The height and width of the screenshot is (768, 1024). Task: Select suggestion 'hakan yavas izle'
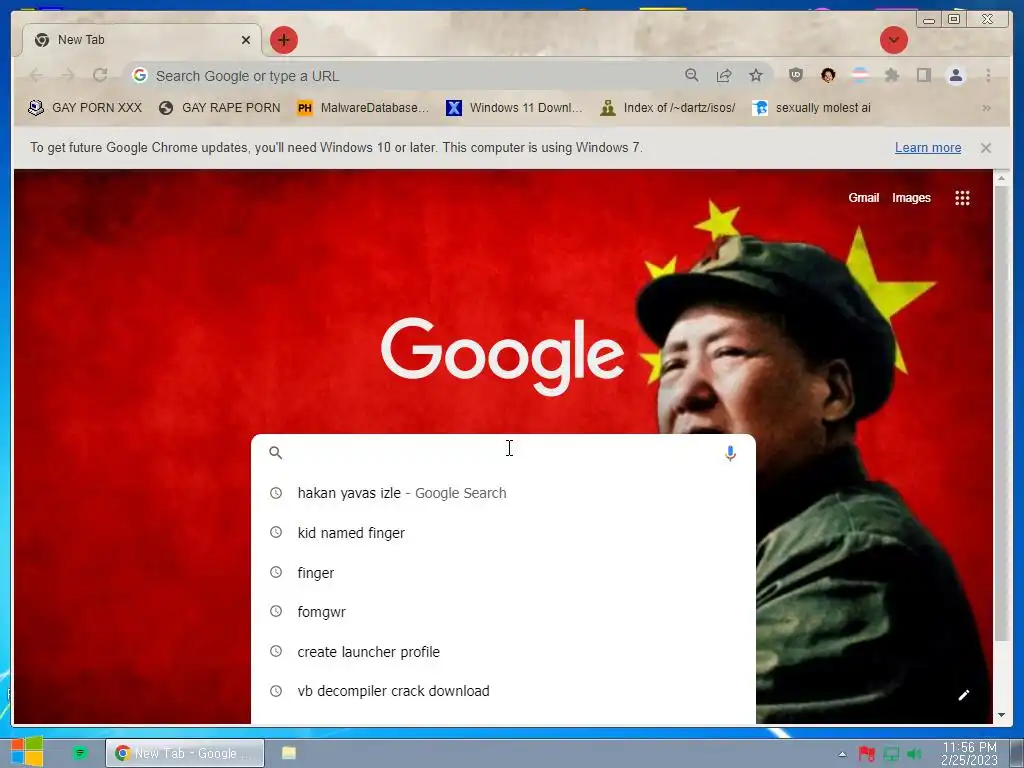[503, 493]
